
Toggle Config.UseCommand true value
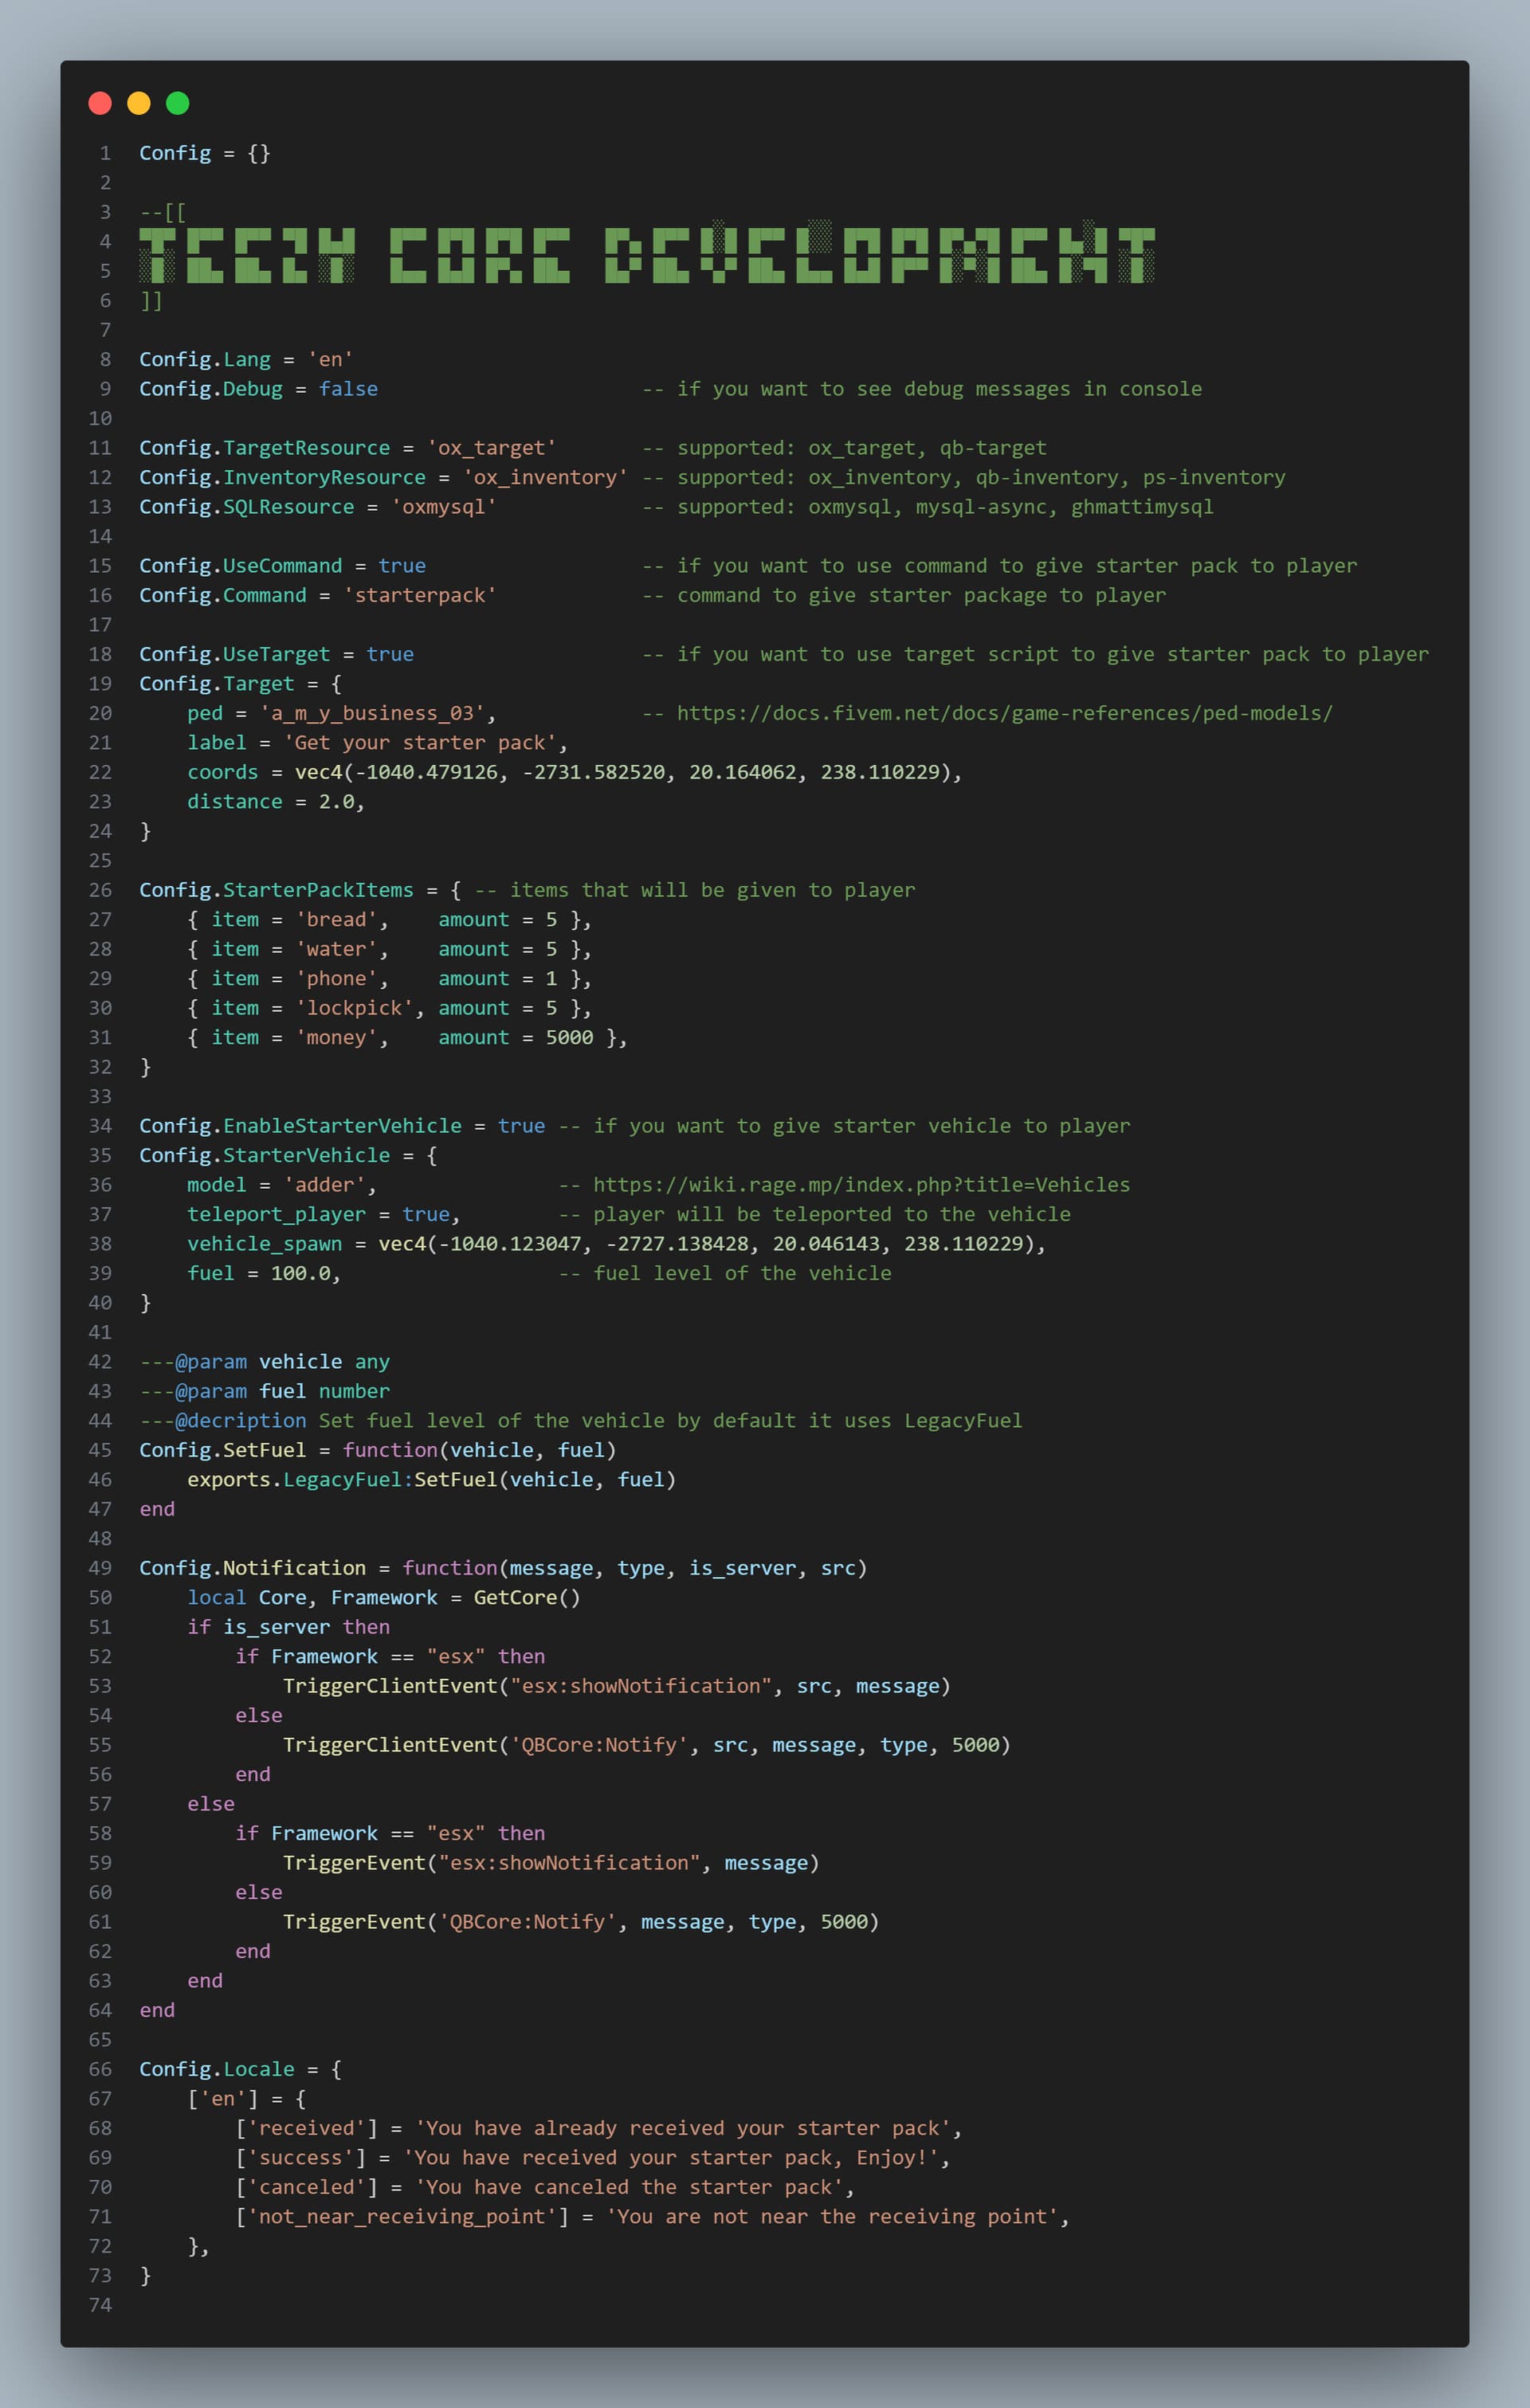pos(403,565)
